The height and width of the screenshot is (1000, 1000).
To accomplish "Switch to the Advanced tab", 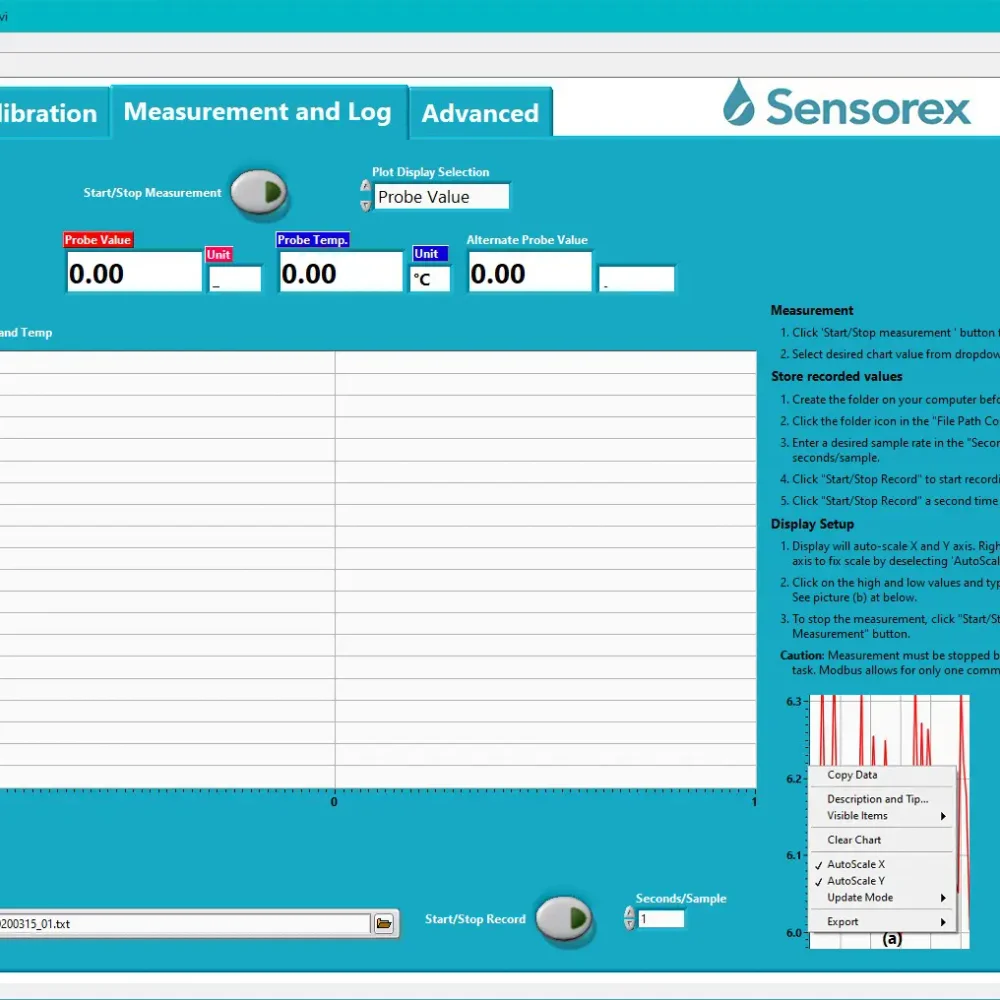I will [480, 113].
